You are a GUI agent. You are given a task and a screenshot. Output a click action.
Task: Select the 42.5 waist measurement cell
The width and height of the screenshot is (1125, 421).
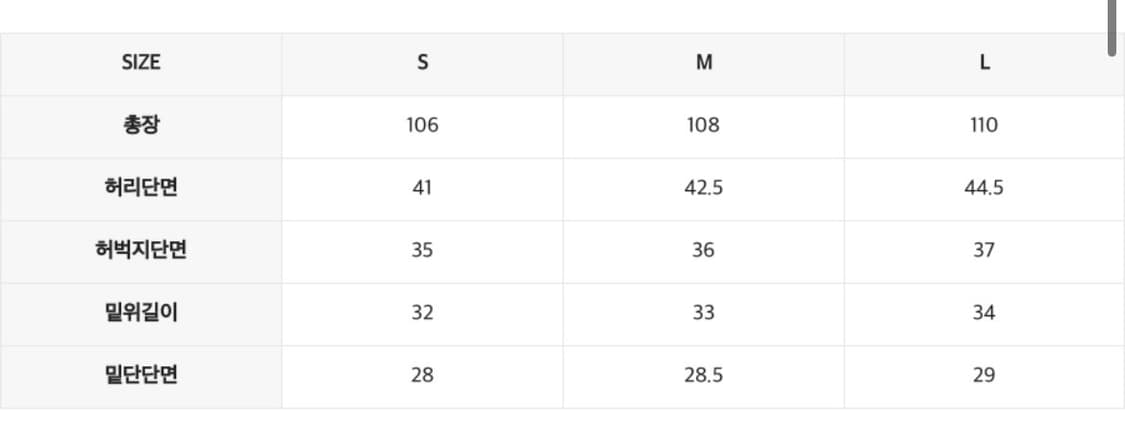(704, 187)
